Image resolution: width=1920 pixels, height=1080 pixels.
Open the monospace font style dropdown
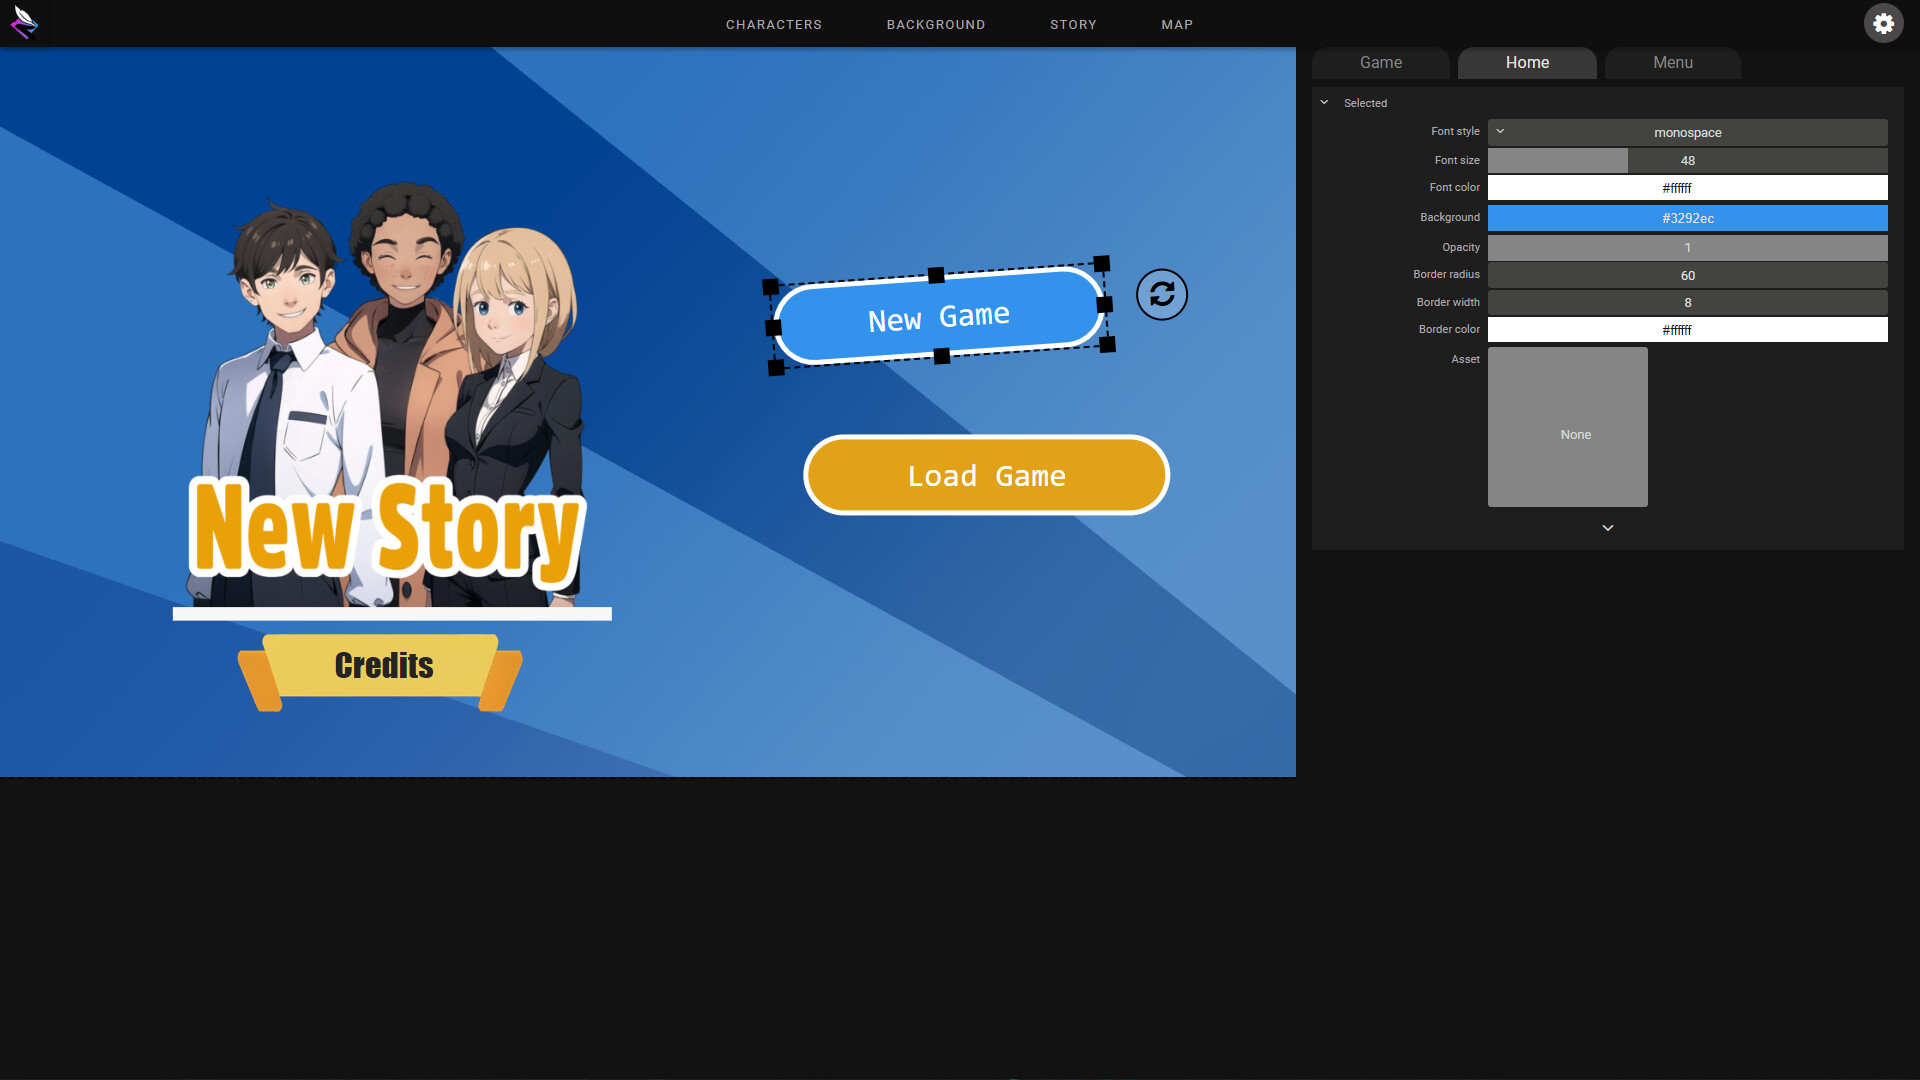1688,132
